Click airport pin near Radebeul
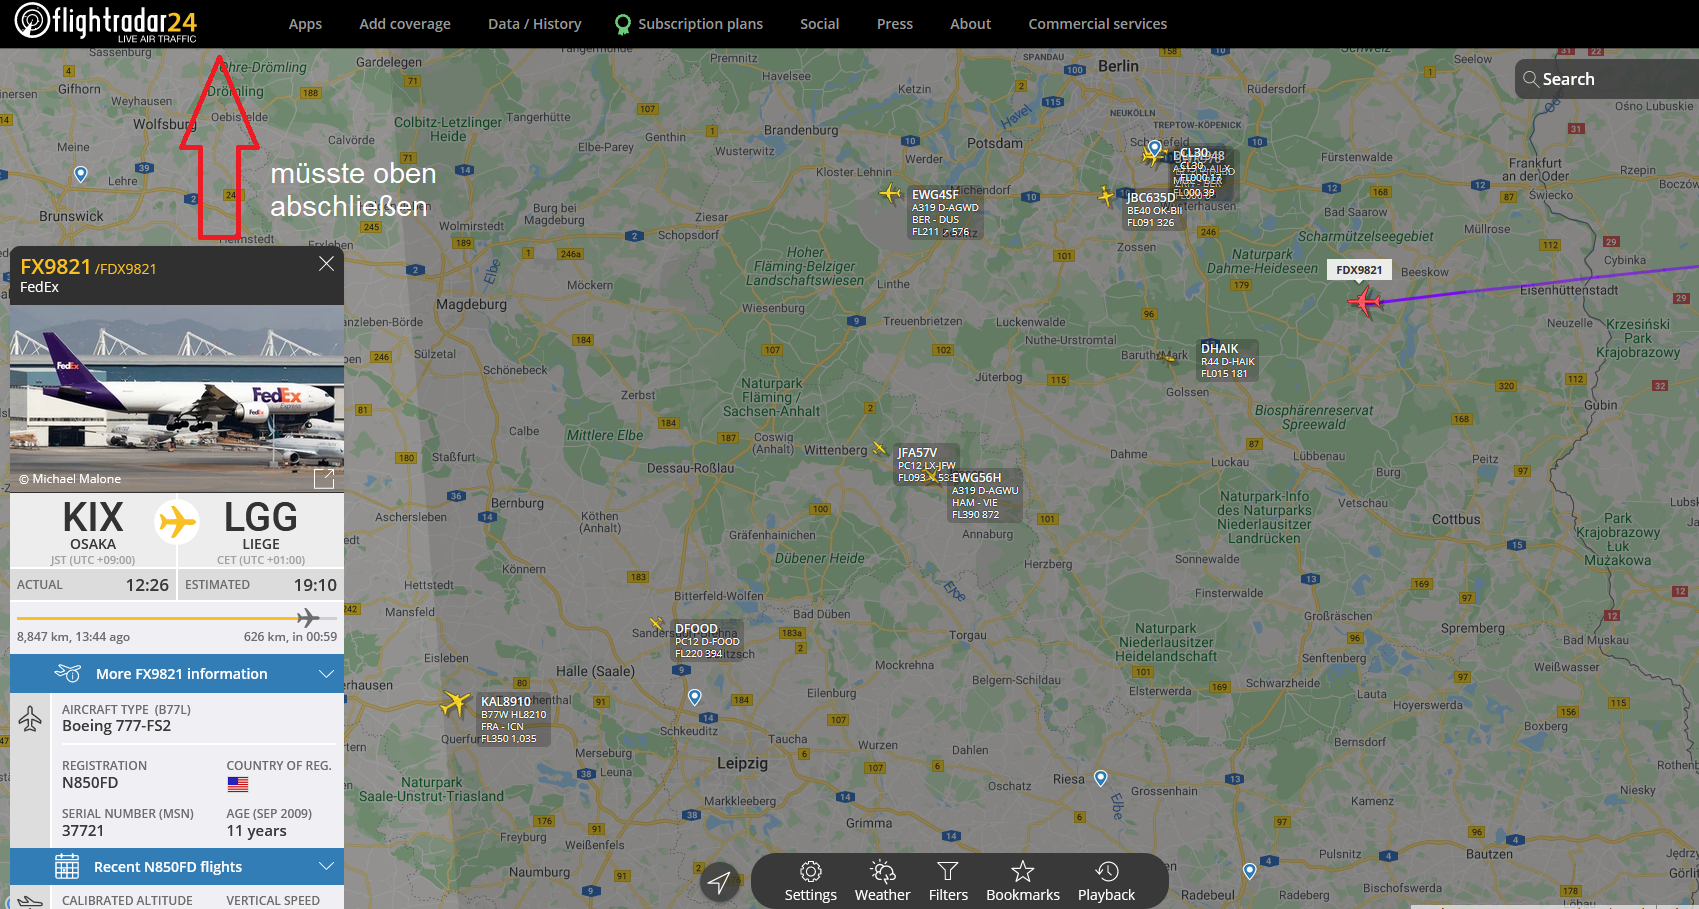This screenshot has height=909, width=1699. [x=1249, y=871]
